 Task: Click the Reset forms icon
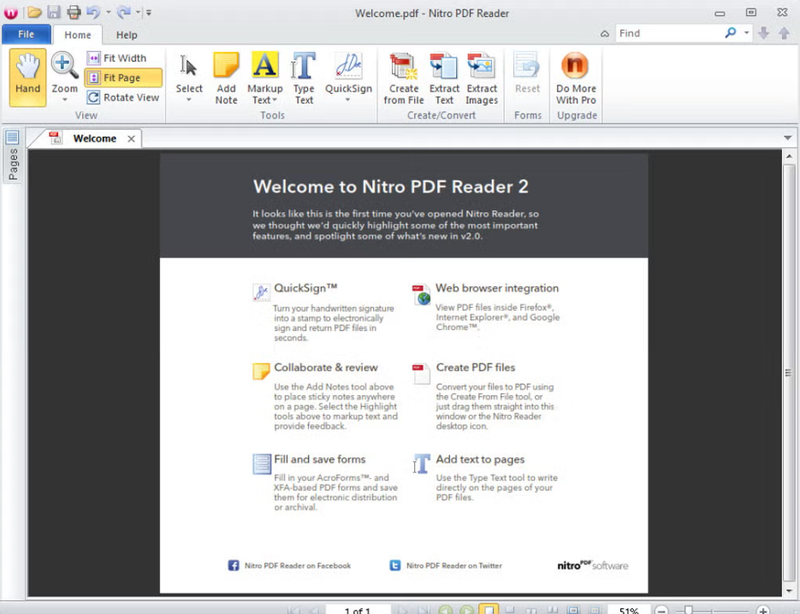click(527, 66)
